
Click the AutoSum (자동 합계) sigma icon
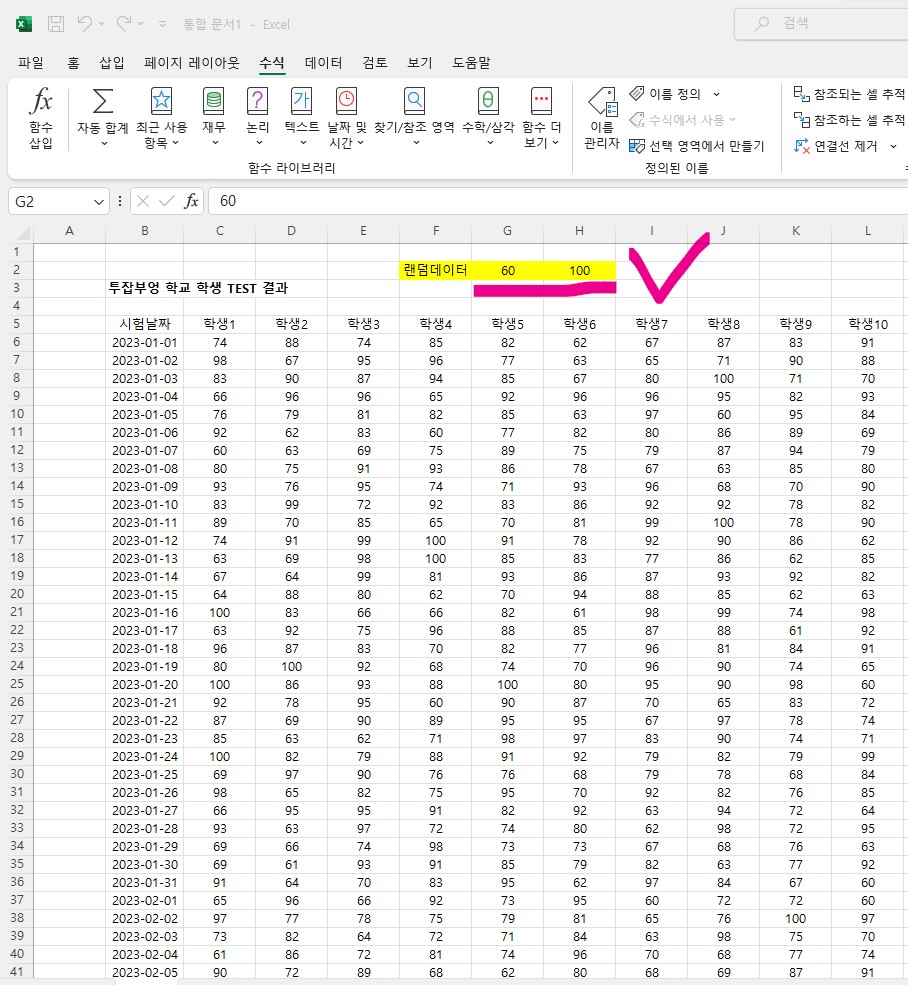(x=103, y=101)
